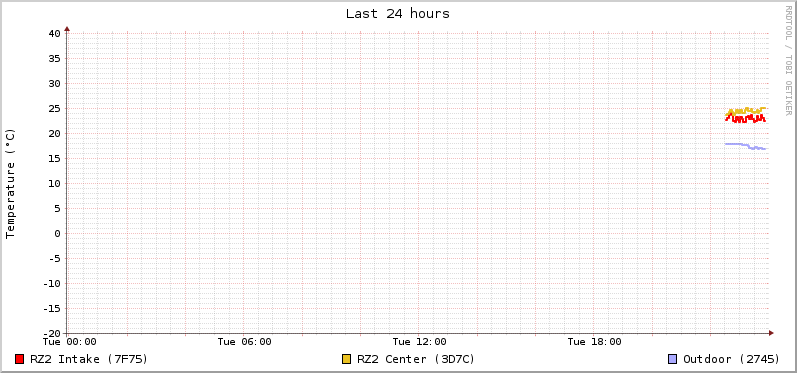Screen dimensions: 797x373
Task: Select the RZ2 Intake (7F75) legend label
Action: [89, 359]
